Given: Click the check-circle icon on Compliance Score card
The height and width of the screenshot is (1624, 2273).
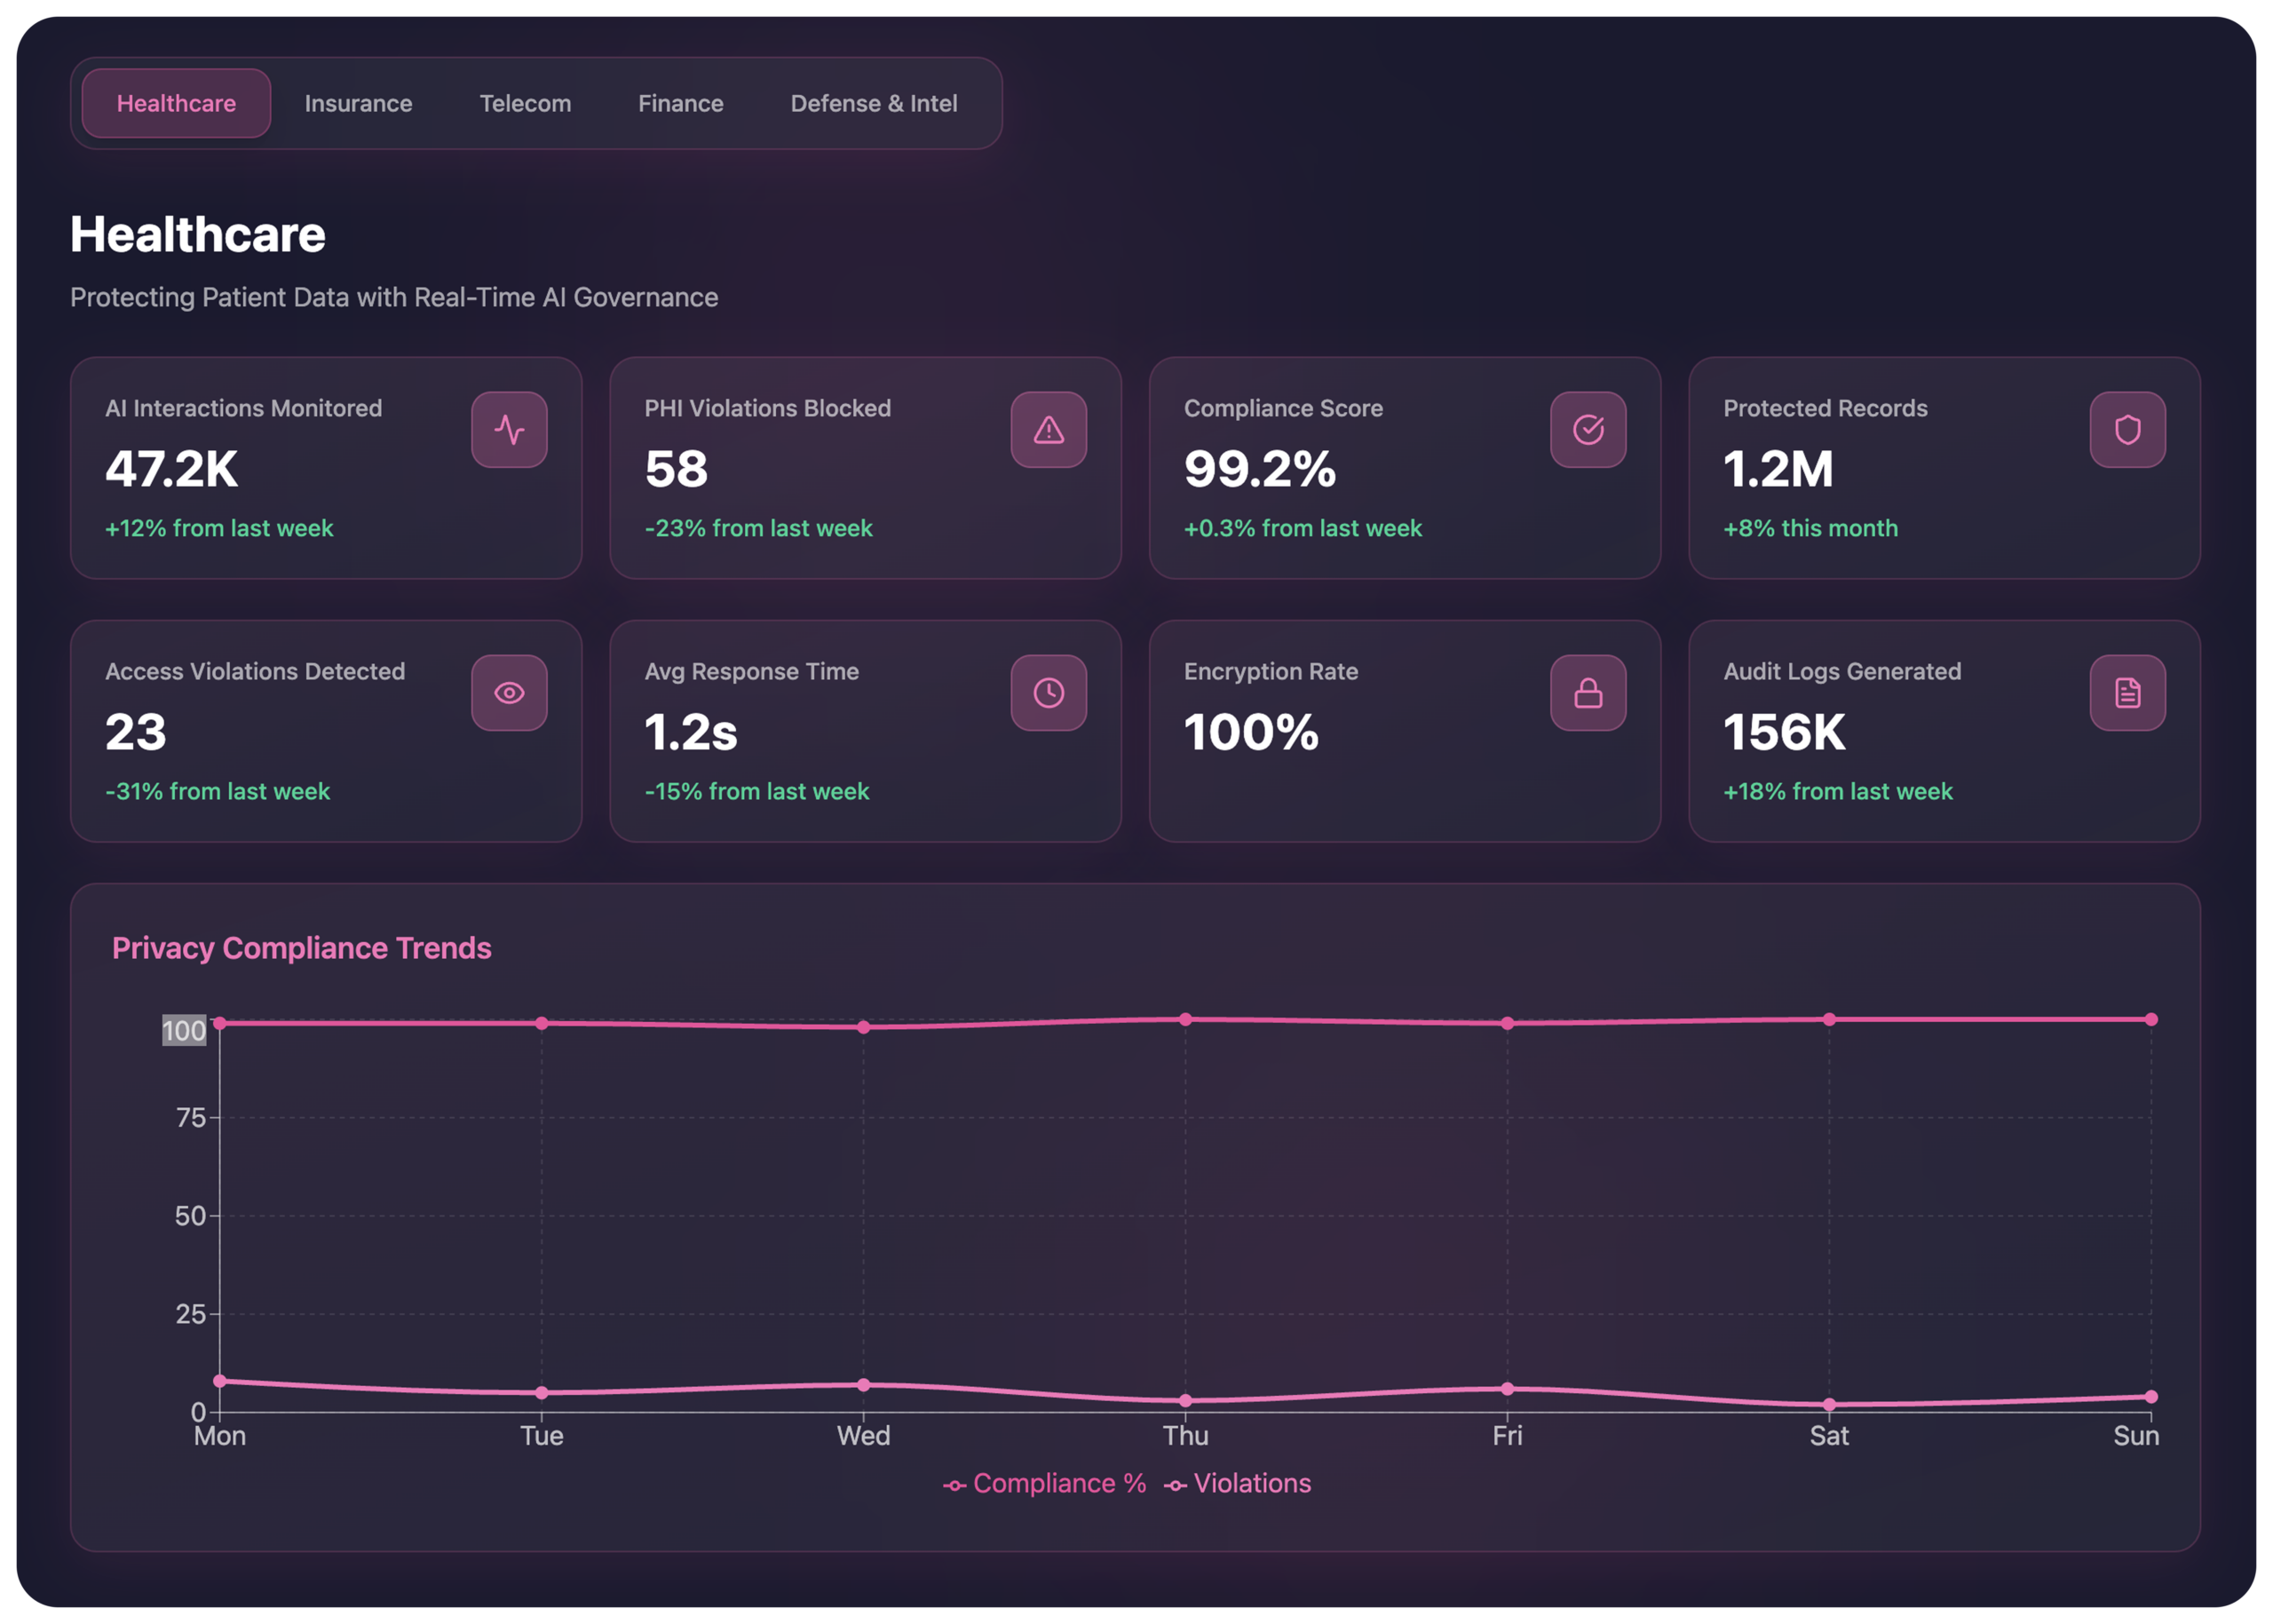Looking at the screenshot, I should click(1587, 430).
